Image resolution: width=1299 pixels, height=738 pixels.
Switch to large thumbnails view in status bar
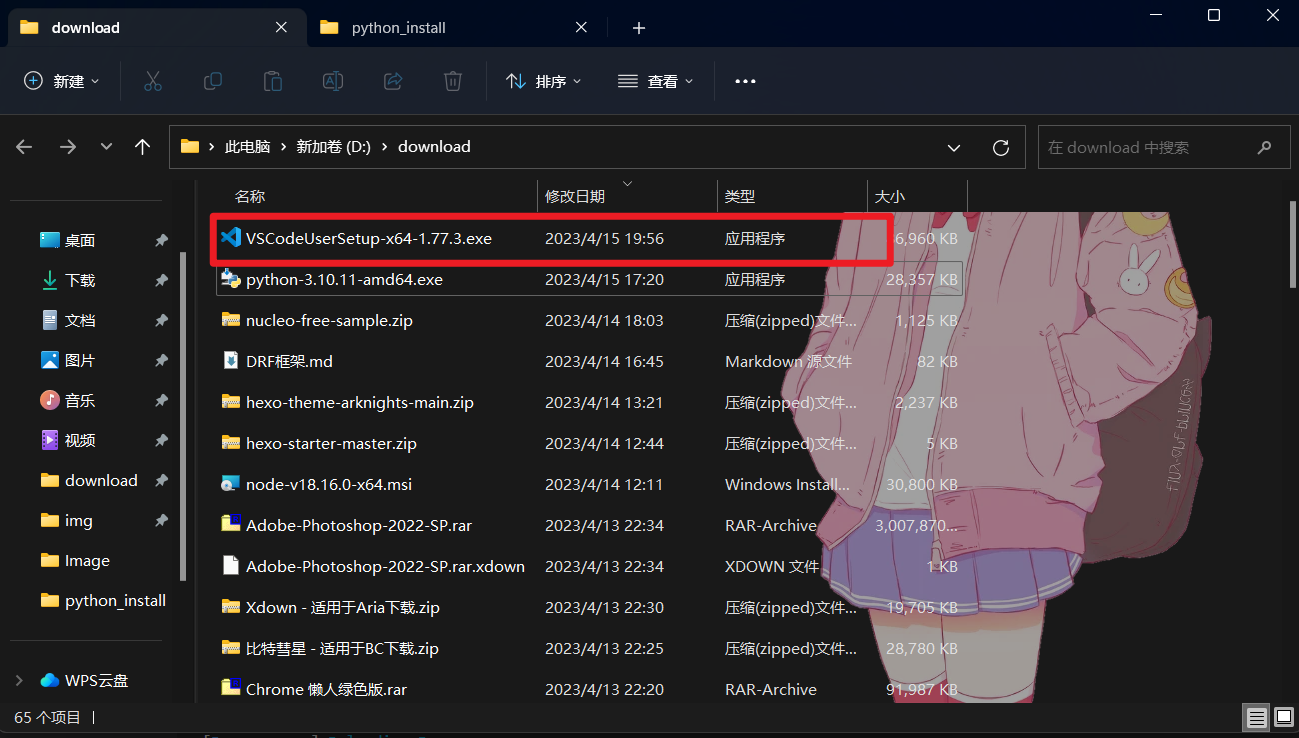(1284, 717)
